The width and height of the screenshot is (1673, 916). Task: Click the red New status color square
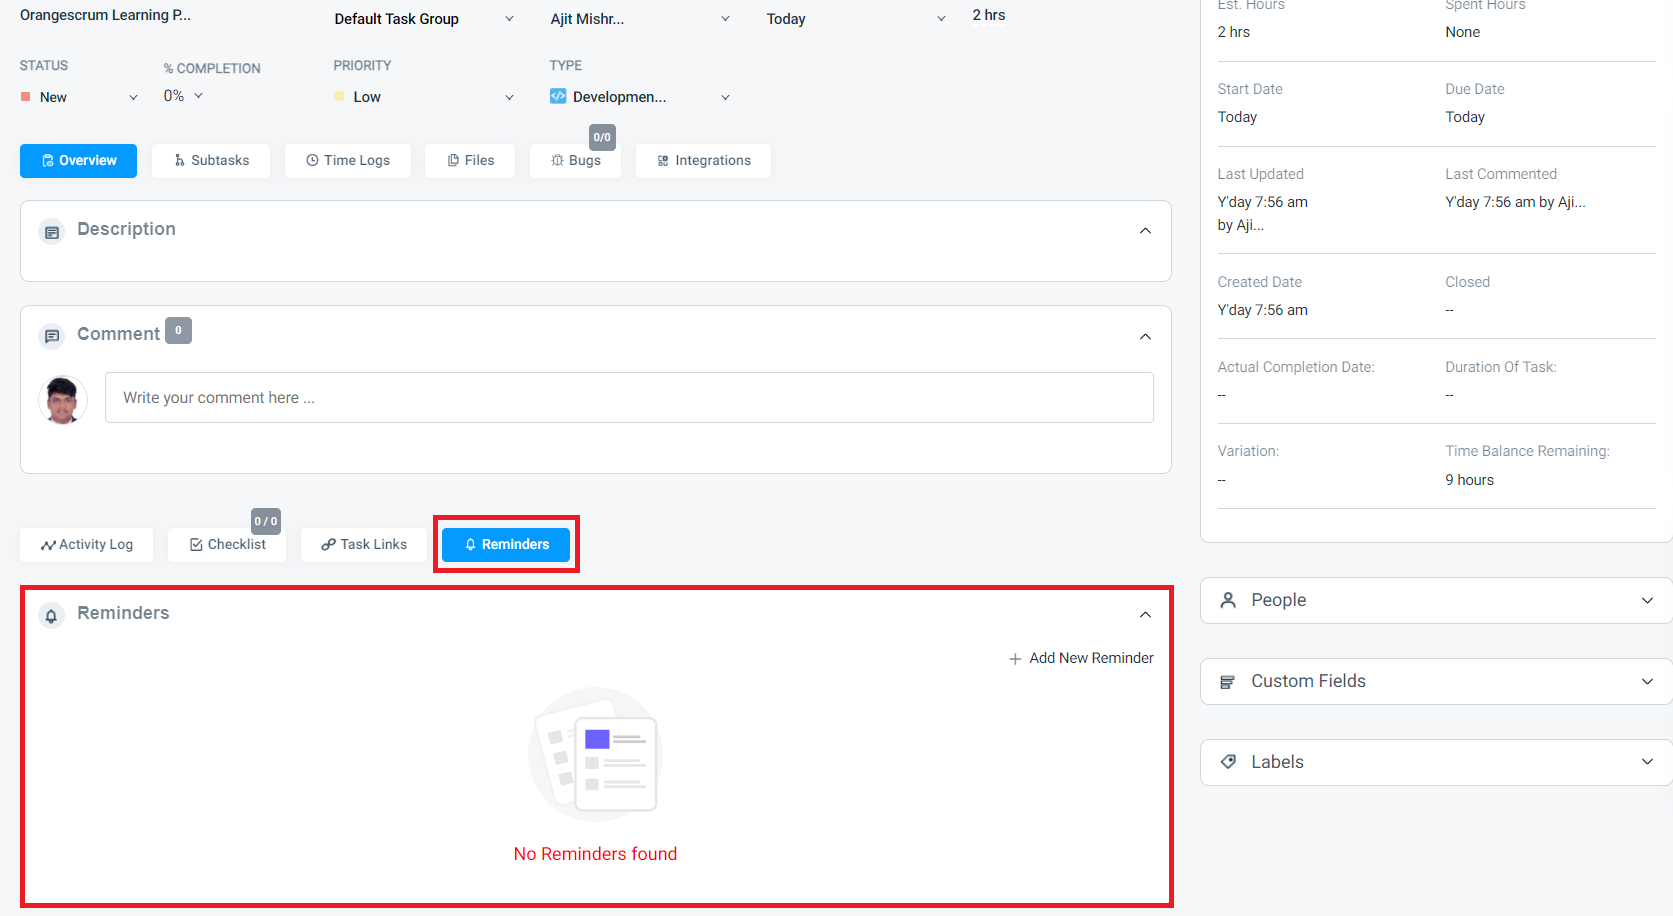click(25, 97)
